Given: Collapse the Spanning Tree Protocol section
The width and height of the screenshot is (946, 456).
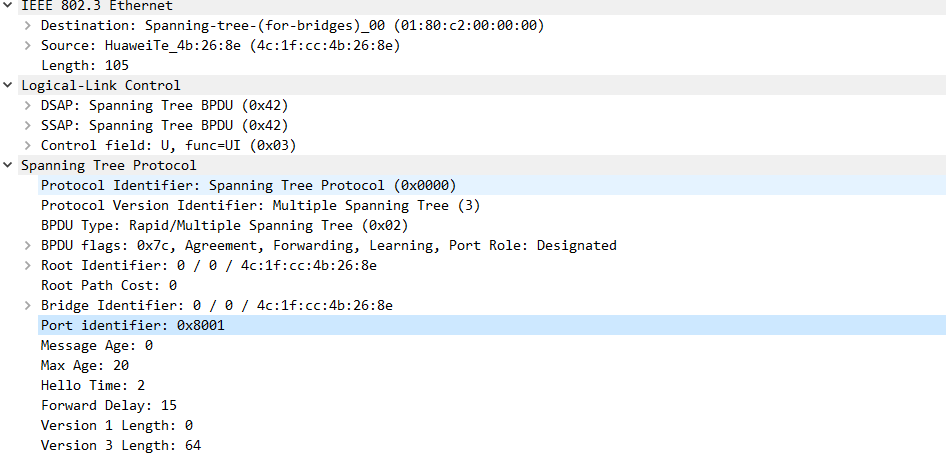Looking at the screenshot, I should tap(9, 165).
